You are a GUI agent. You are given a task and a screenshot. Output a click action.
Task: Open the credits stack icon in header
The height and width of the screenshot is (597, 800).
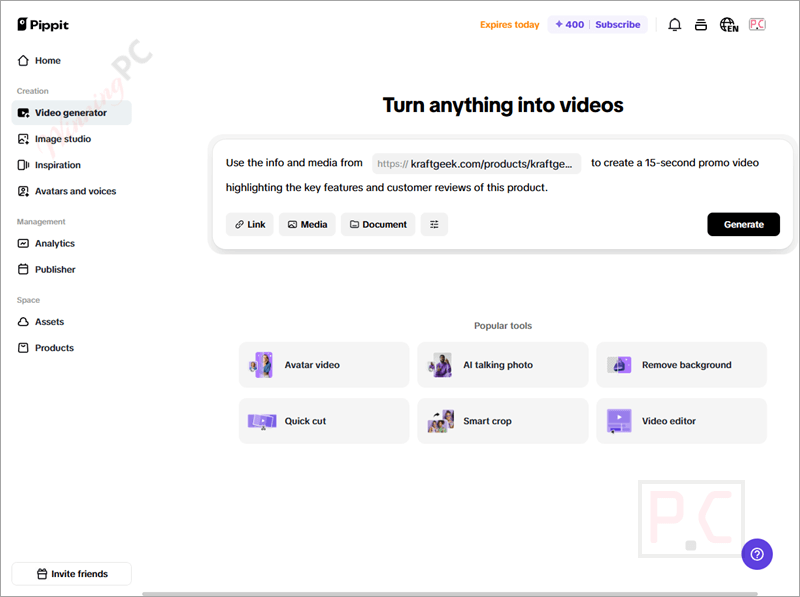point(701,24)
